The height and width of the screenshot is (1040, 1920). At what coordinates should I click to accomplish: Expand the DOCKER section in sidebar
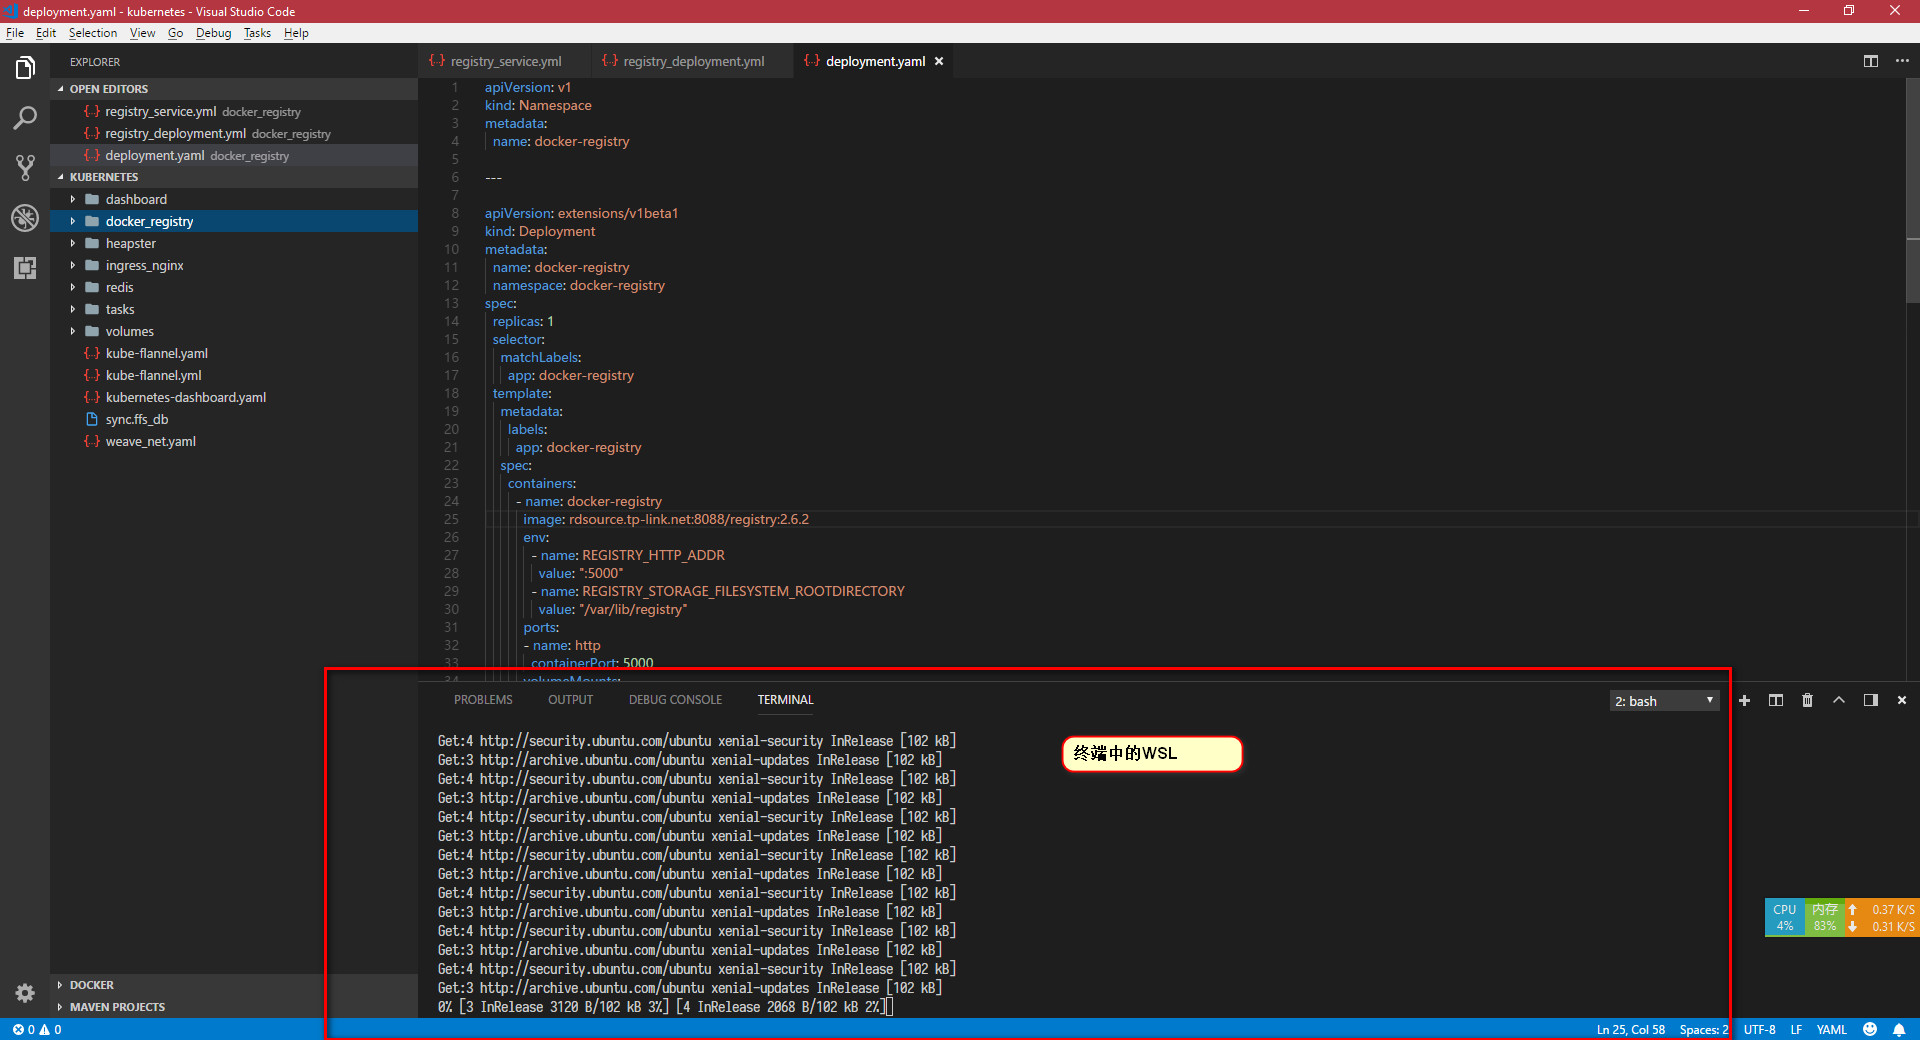tap(92, 985)
